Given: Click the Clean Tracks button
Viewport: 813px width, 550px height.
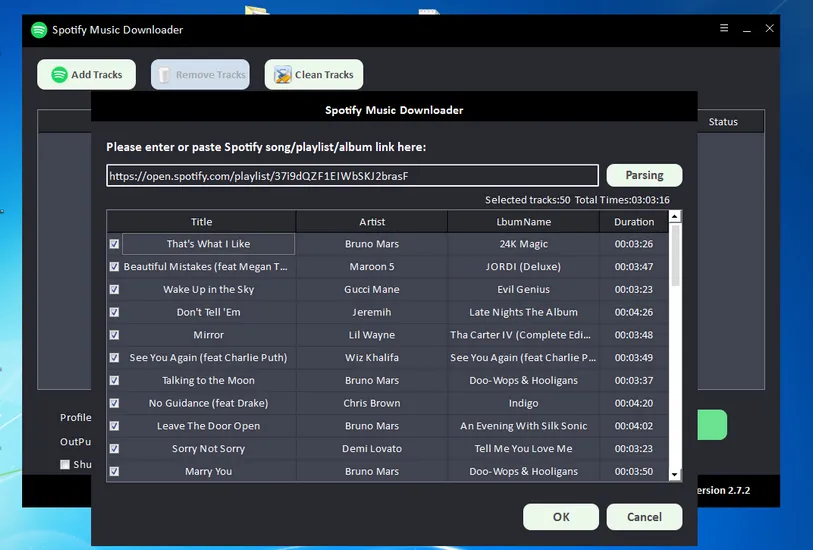Looking at the screenshot, I should [314, 75].
